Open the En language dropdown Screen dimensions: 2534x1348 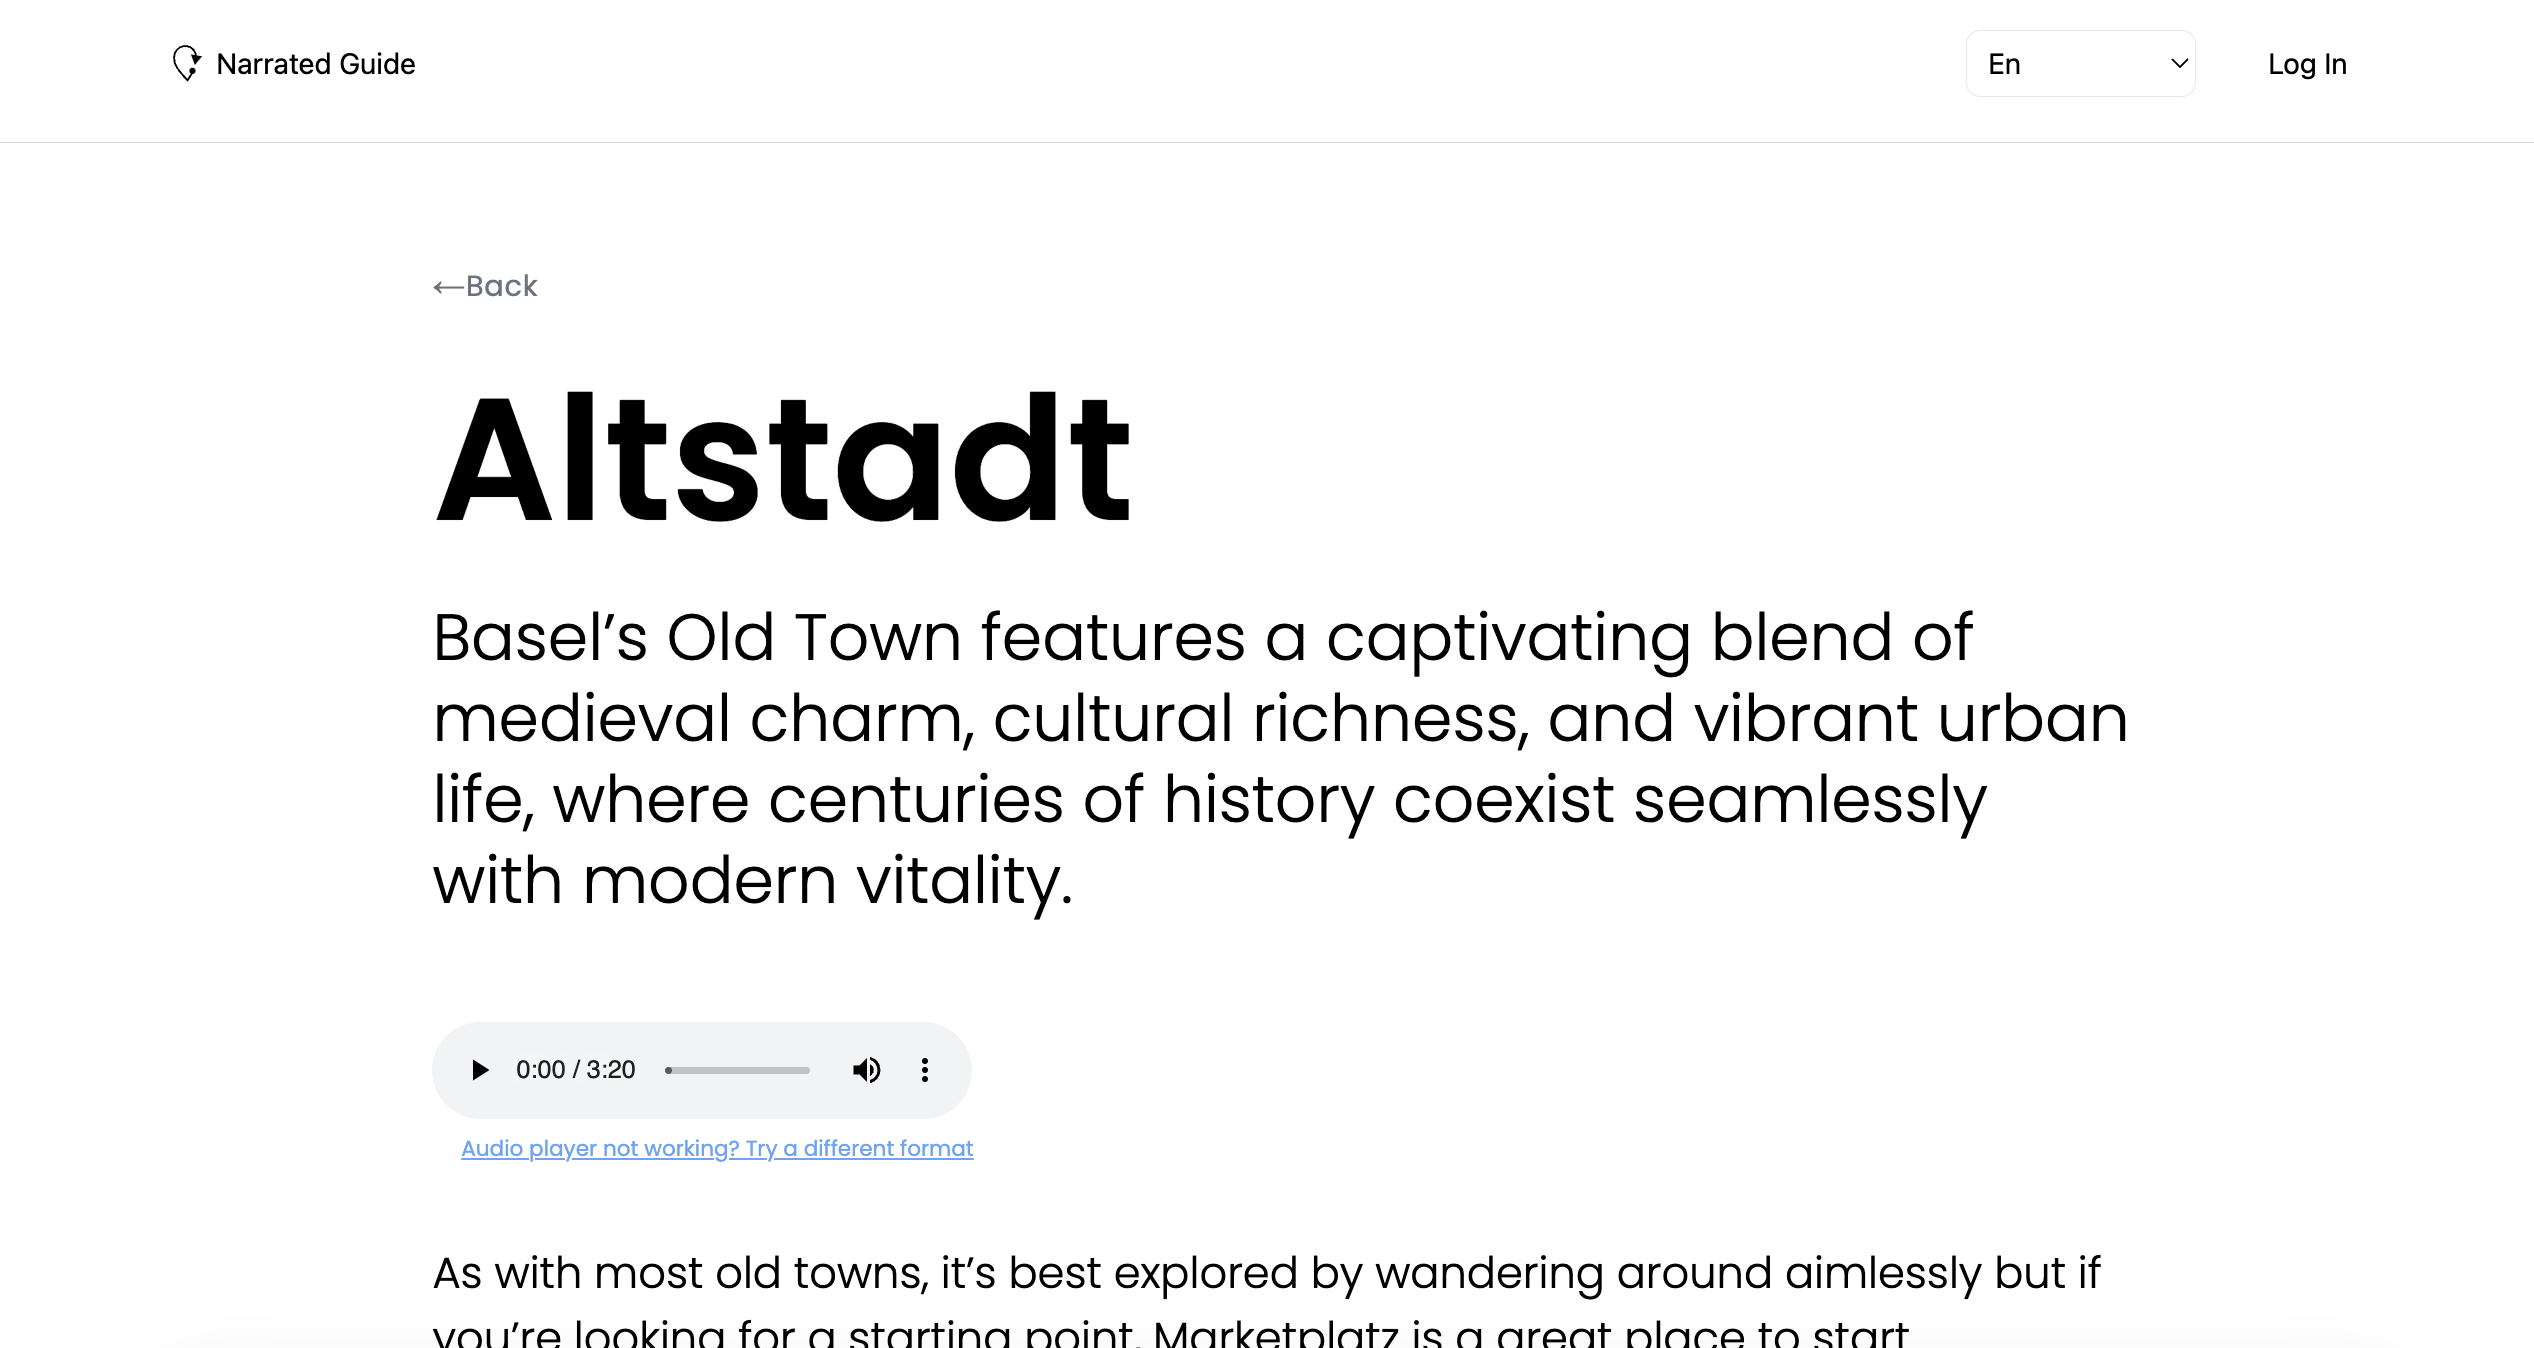2080,64
